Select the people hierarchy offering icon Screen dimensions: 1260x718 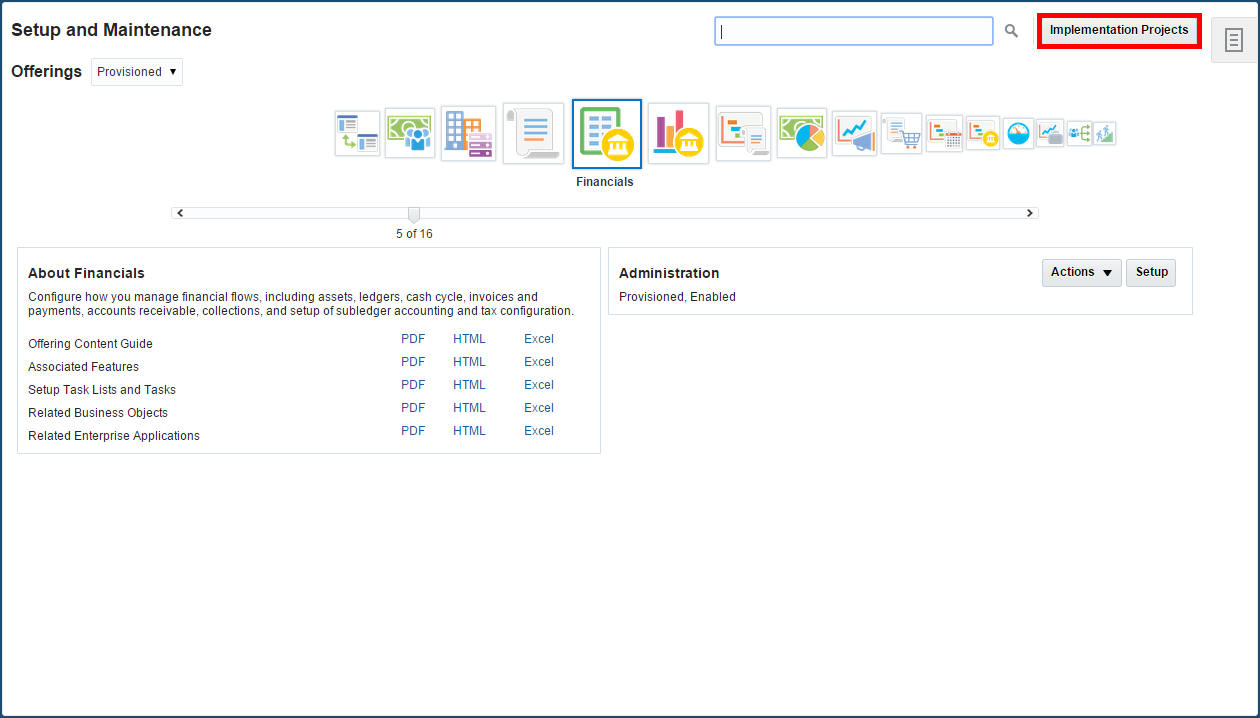coord(1079,134)
